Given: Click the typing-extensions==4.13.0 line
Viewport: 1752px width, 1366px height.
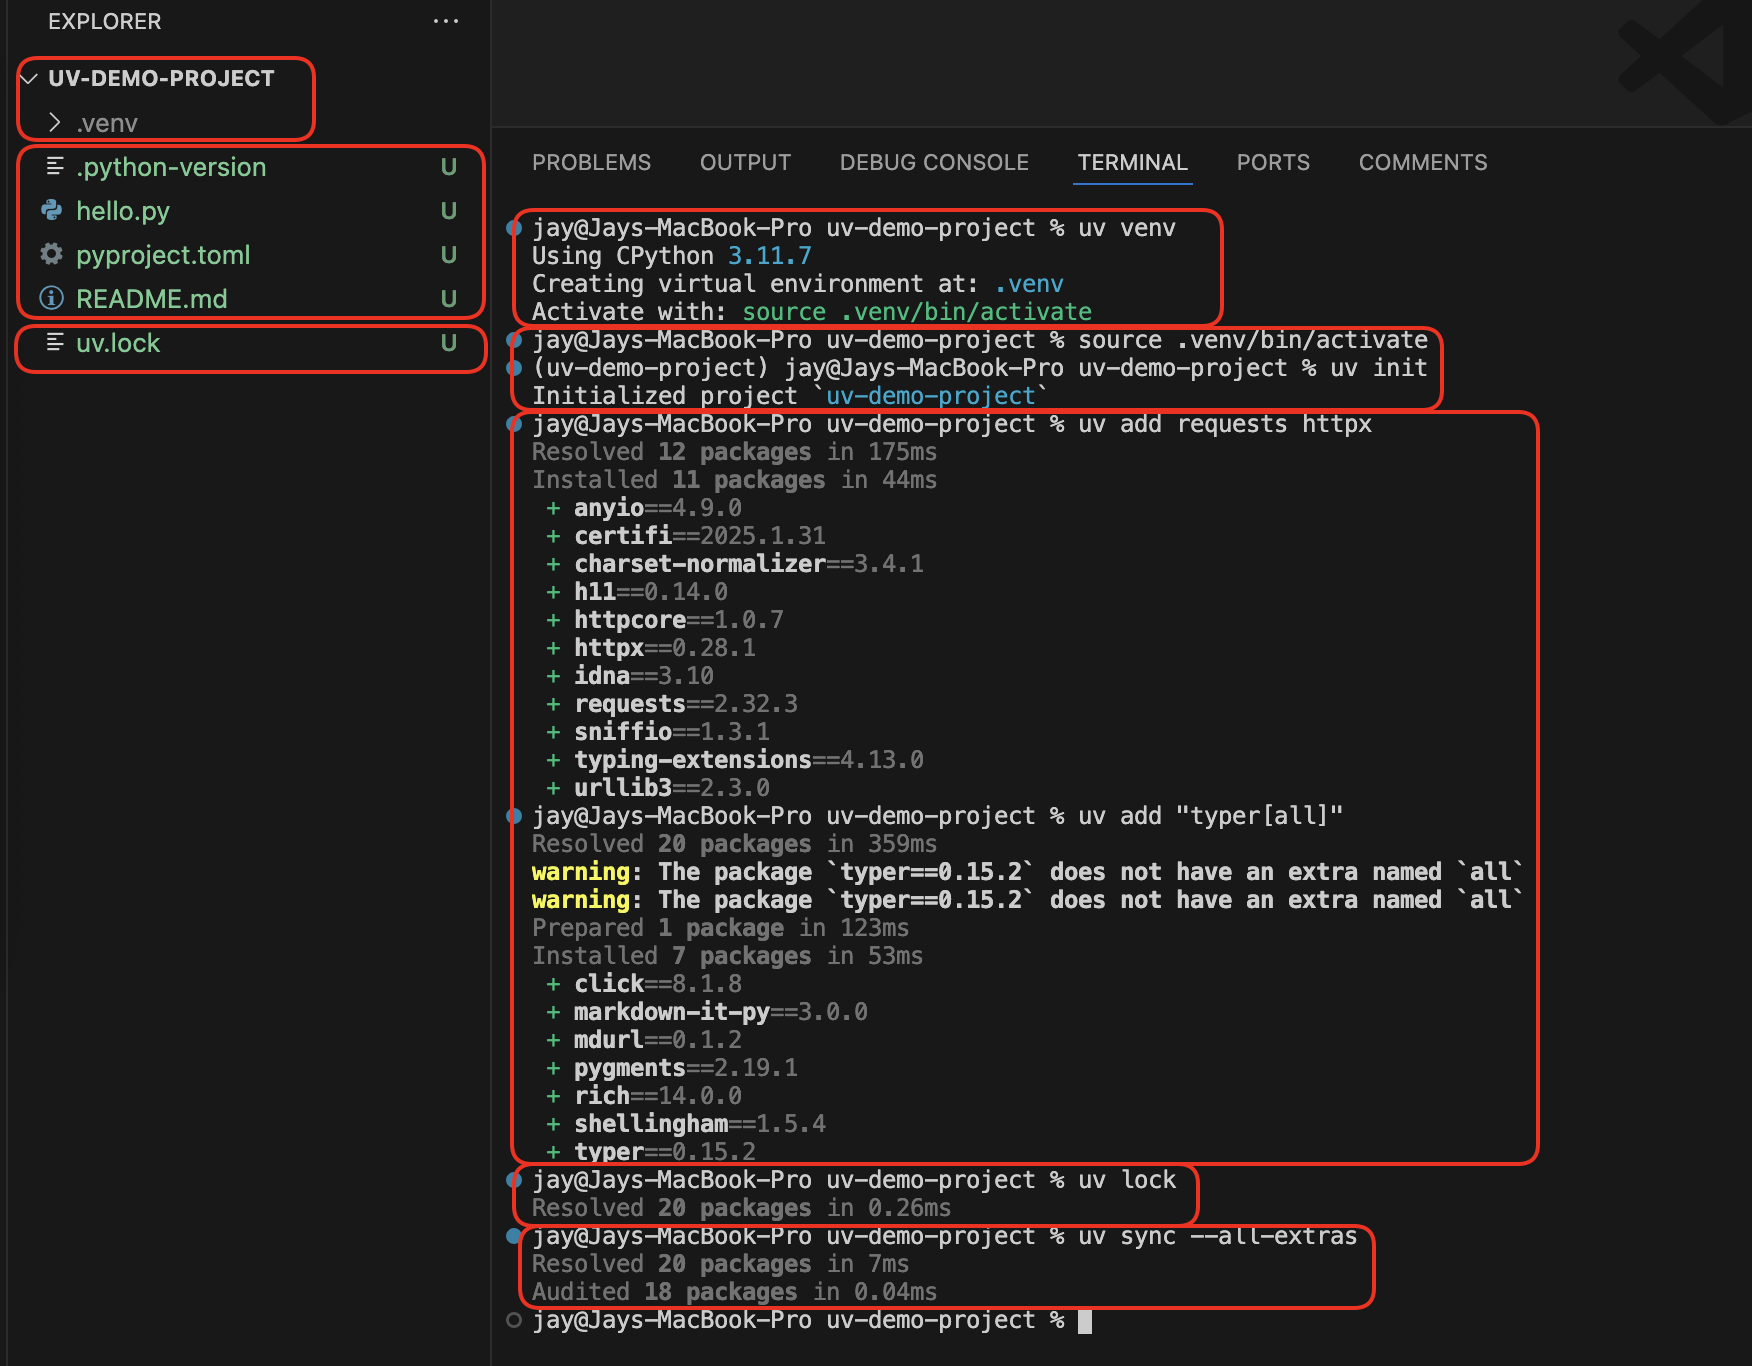Looking at the screenshot, I should pyautogui.click(x=735, y=760).
